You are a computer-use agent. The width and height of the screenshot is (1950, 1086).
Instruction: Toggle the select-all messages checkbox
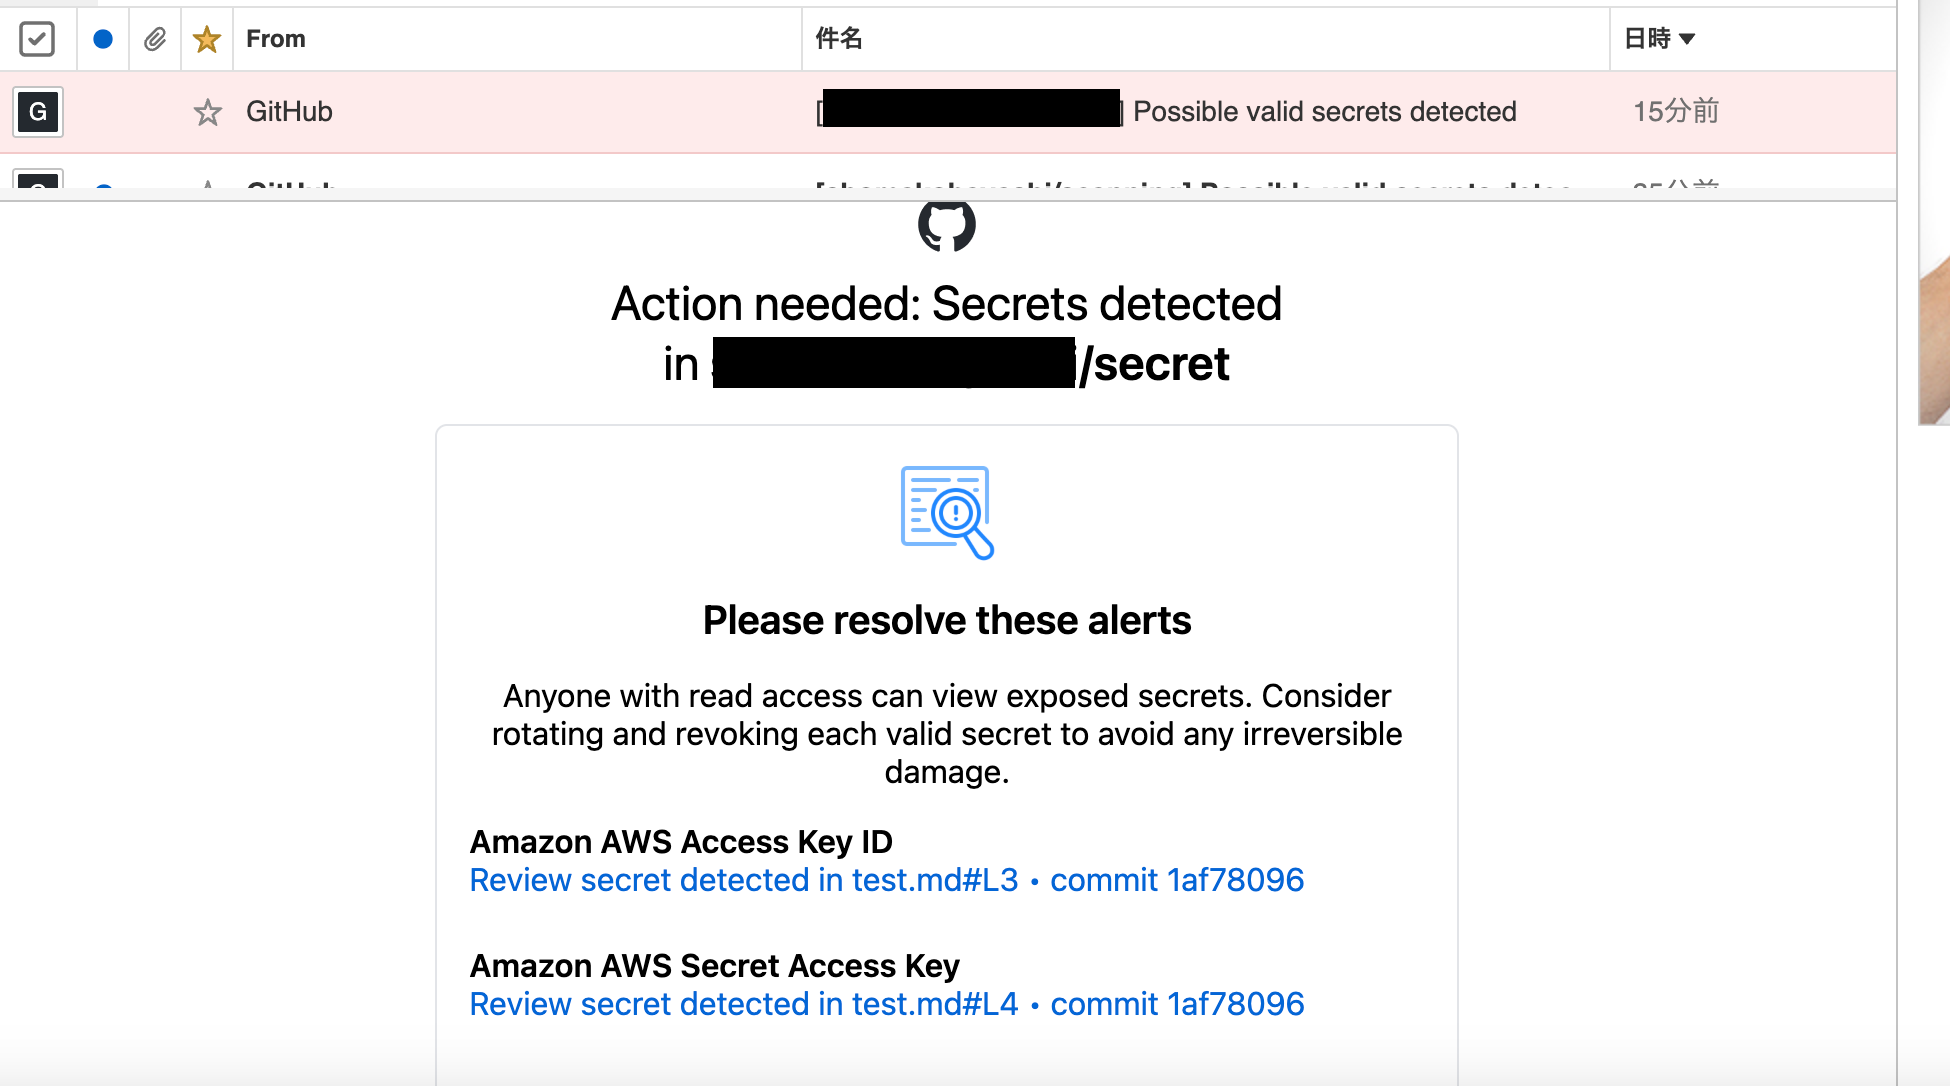pyautogui.click(x=37, y=39)
